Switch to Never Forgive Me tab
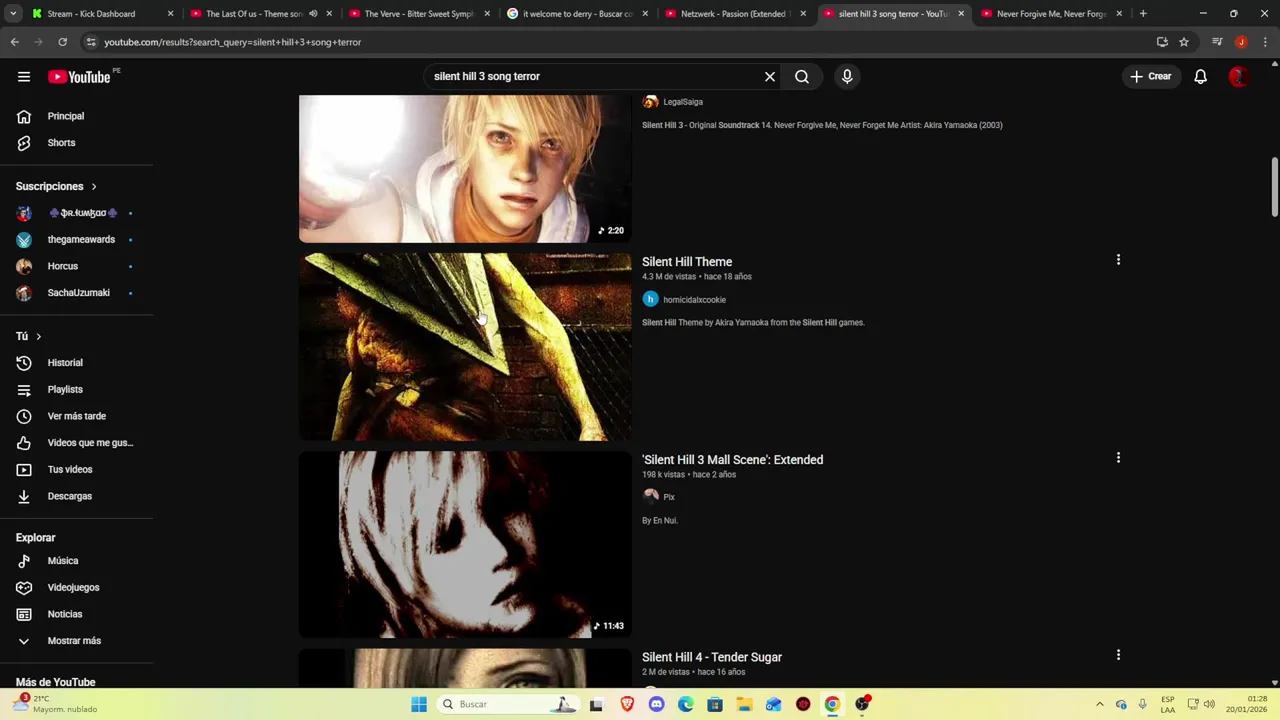Screen dimensions: 1280x720 [x=1050, y=14]
